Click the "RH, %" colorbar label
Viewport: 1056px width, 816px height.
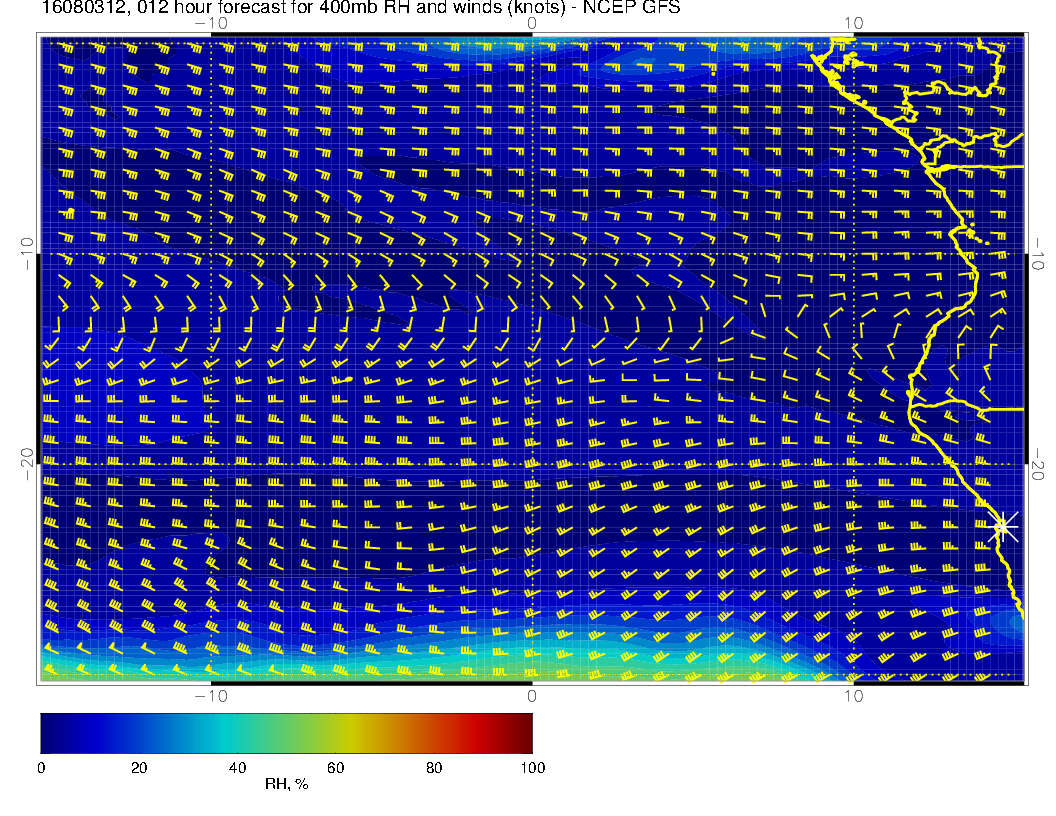pyautogui.click(x=286, y=785)
